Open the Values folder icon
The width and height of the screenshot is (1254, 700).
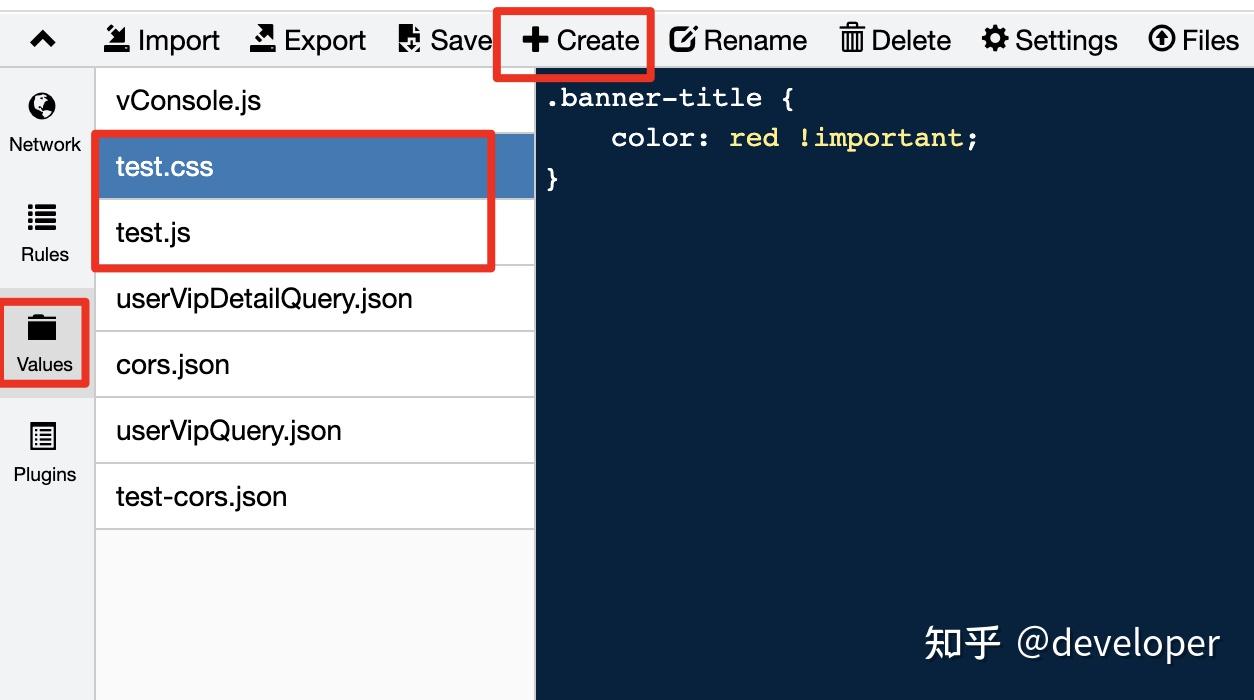tap(42, 327)
